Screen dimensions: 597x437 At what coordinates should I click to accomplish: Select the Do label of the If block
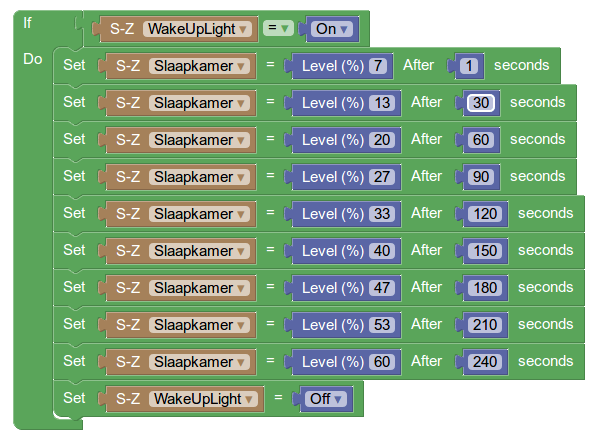pyautogui.click(x=32, y=59)
